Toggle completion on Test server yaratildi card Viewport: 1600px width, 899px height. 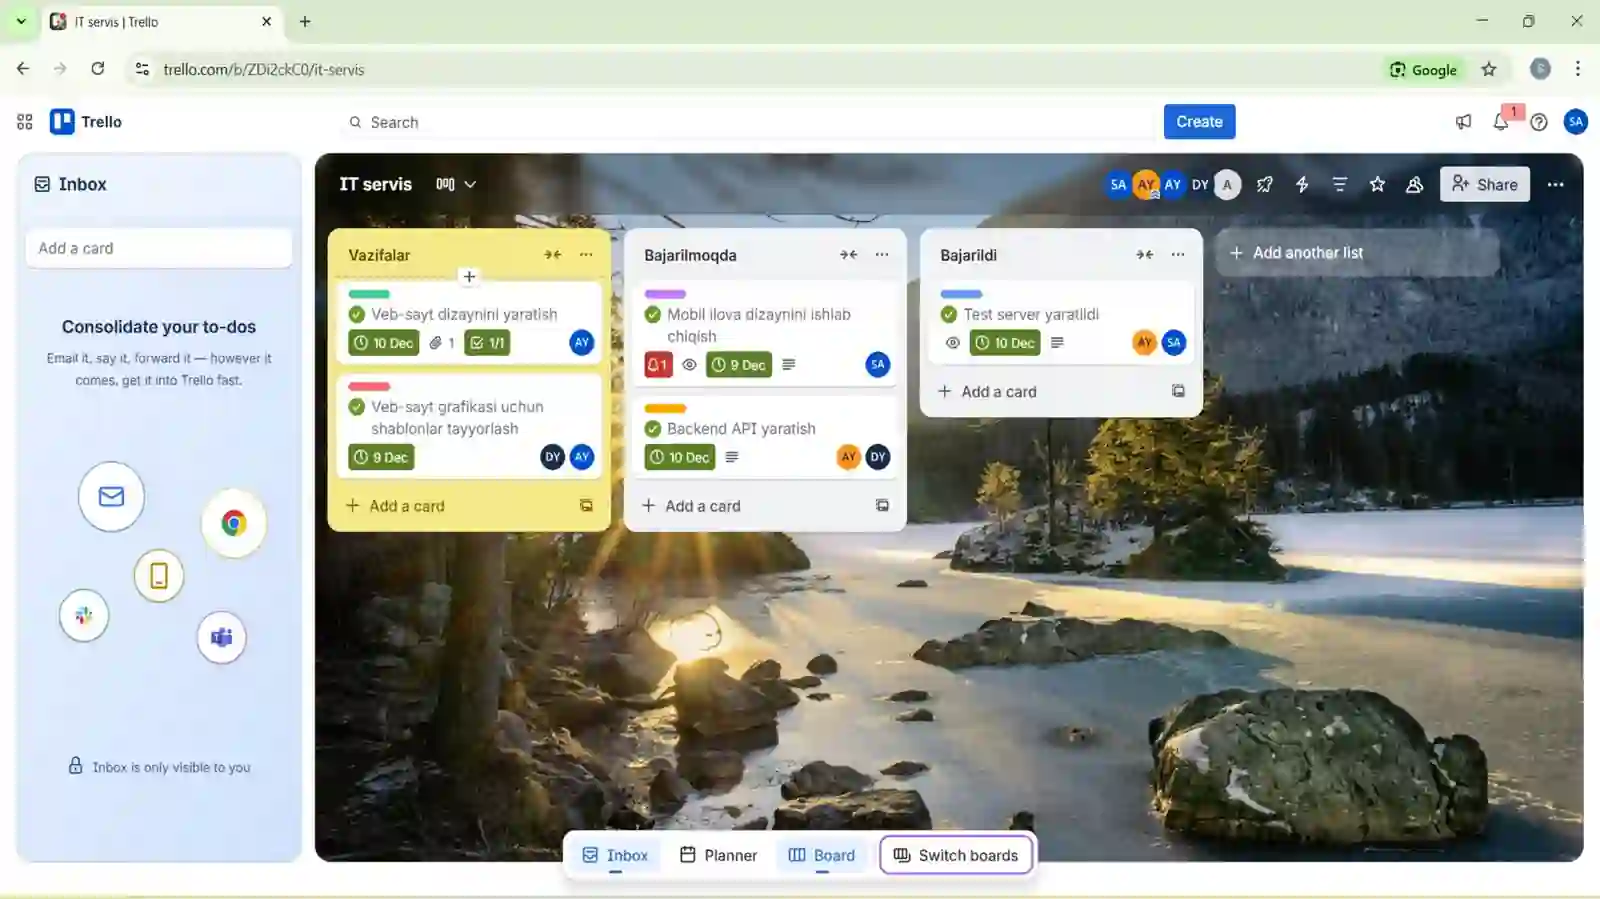(x=949, y=314)
